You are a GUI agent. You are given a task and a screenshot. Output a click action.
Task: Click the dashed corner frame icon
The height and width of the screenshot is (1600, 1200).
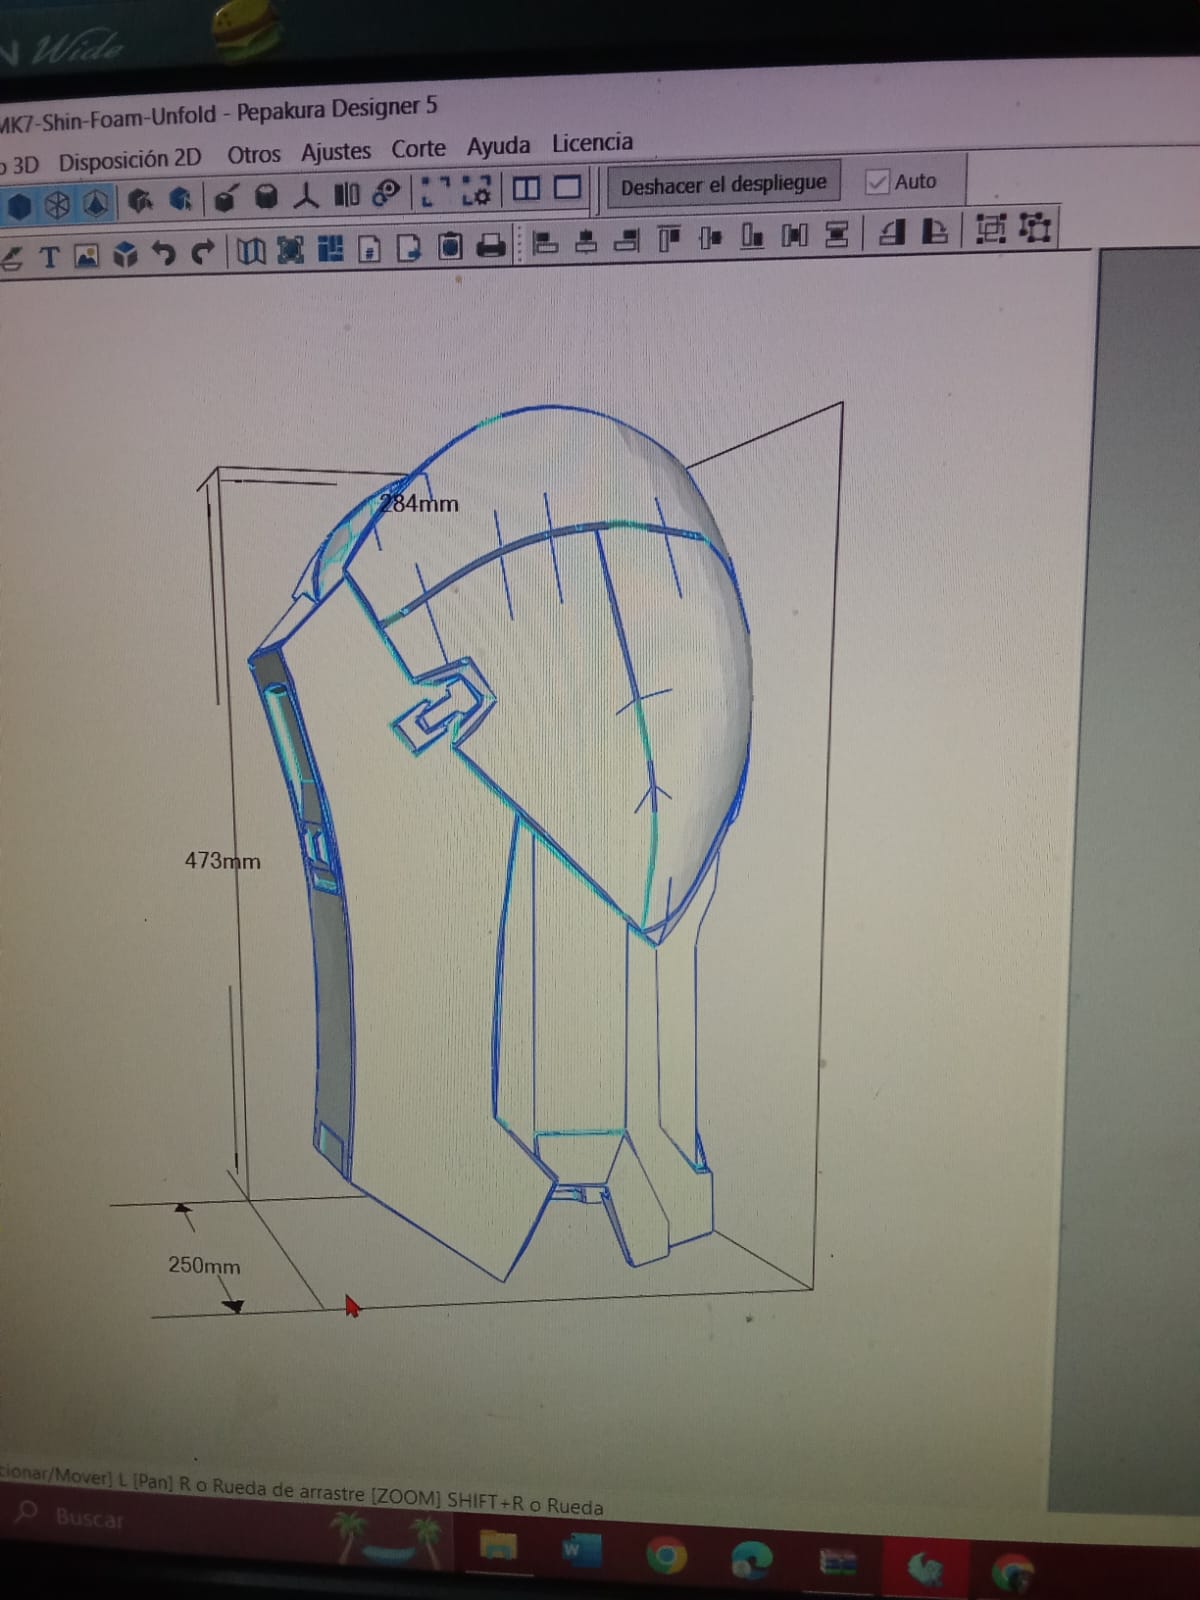tap(434, 191)
